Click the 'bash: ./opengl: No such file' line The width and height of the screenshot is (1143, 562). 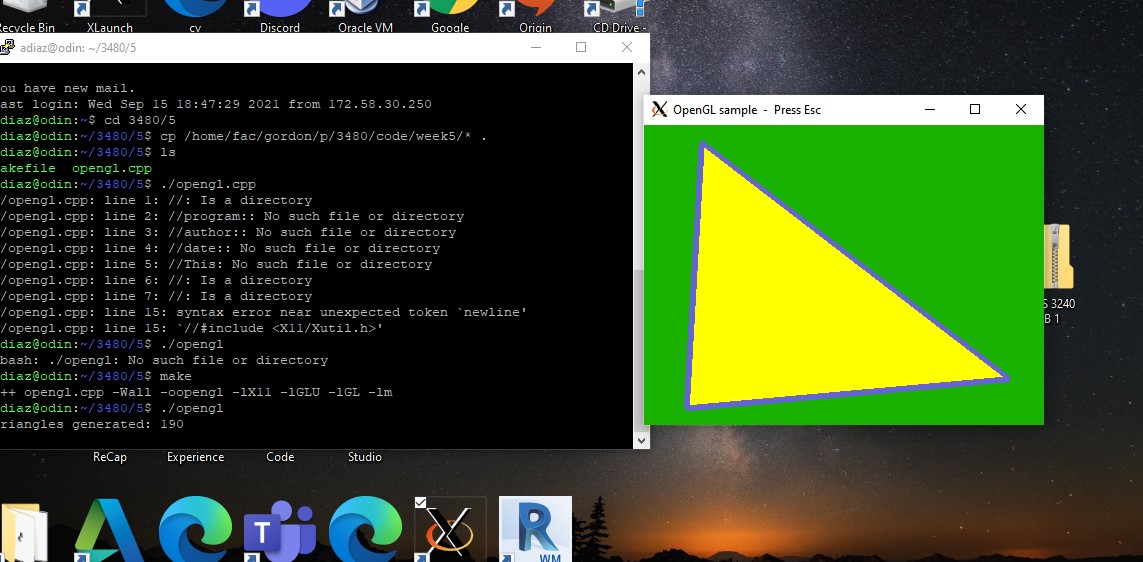pos(164,360)
